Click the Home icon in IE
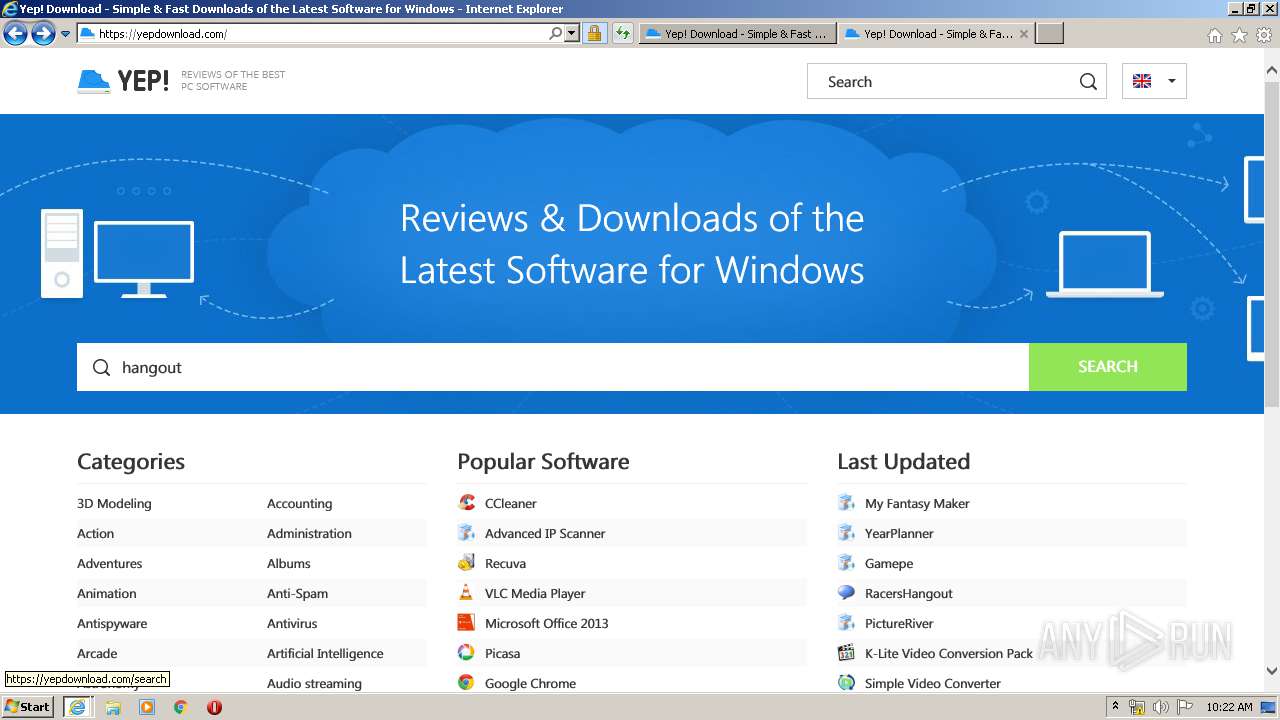 1214,35
